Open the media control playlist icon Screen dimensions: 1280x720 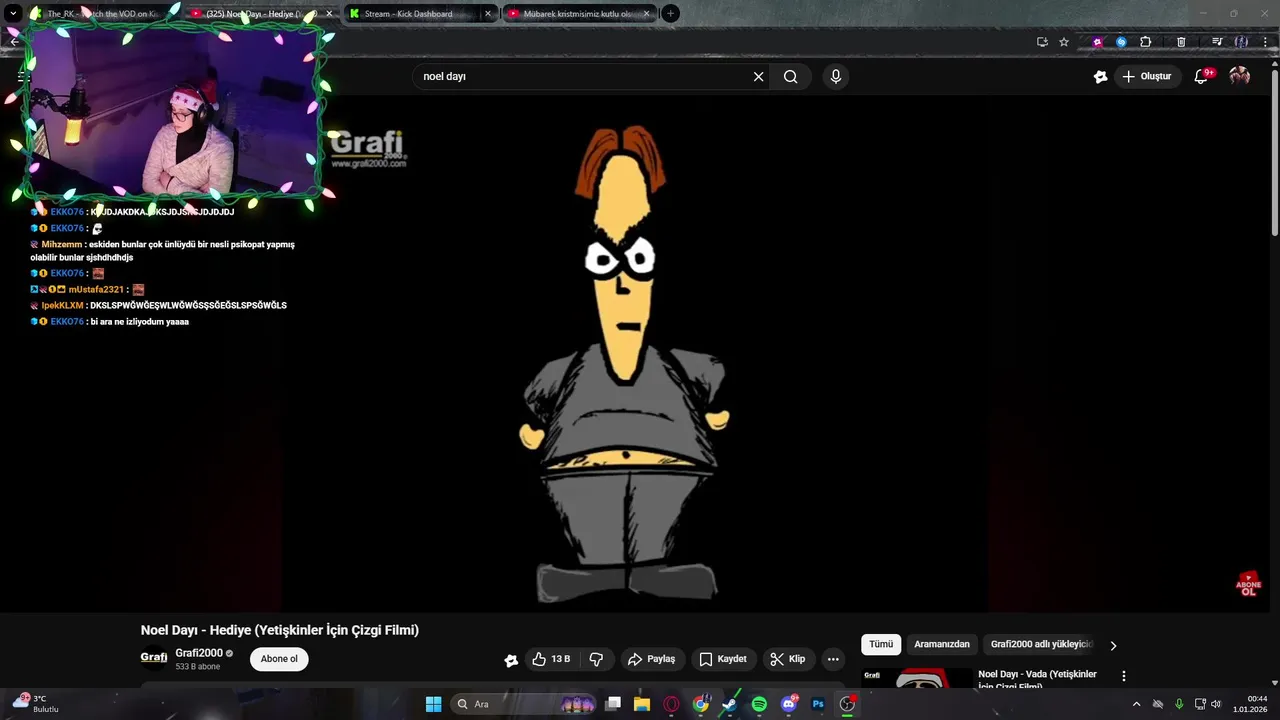[x=1217, y=42]
